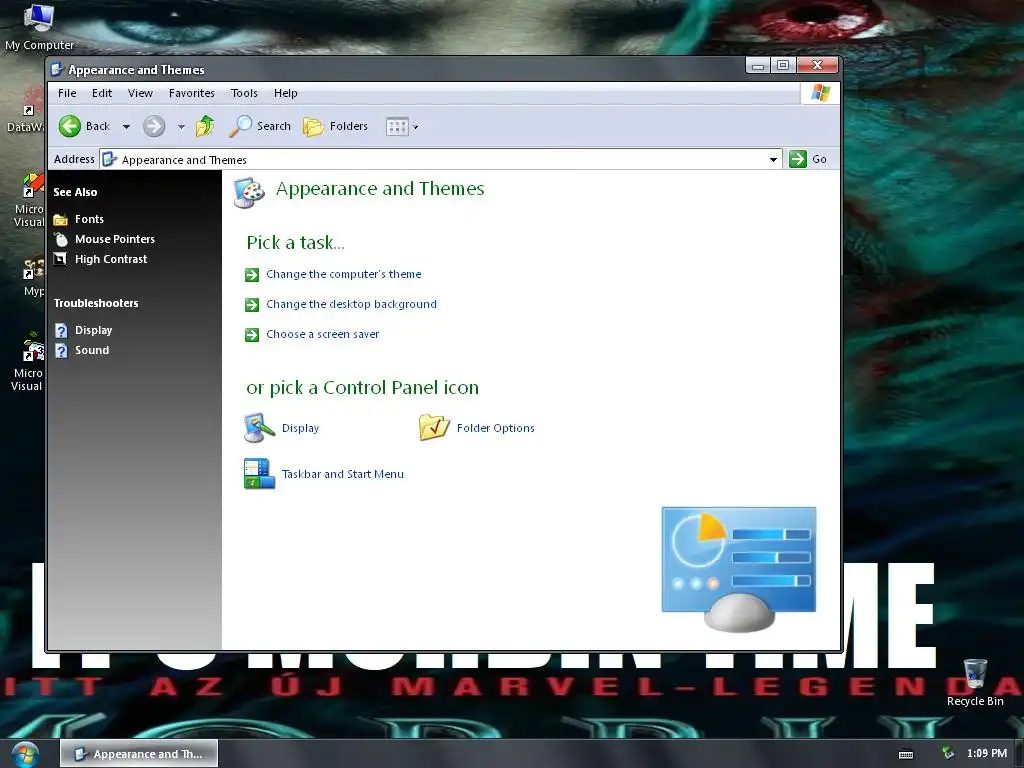
Task: Open Taskbar and Start Menu text link
Action: pyautogui.click(x=343, y=474)
